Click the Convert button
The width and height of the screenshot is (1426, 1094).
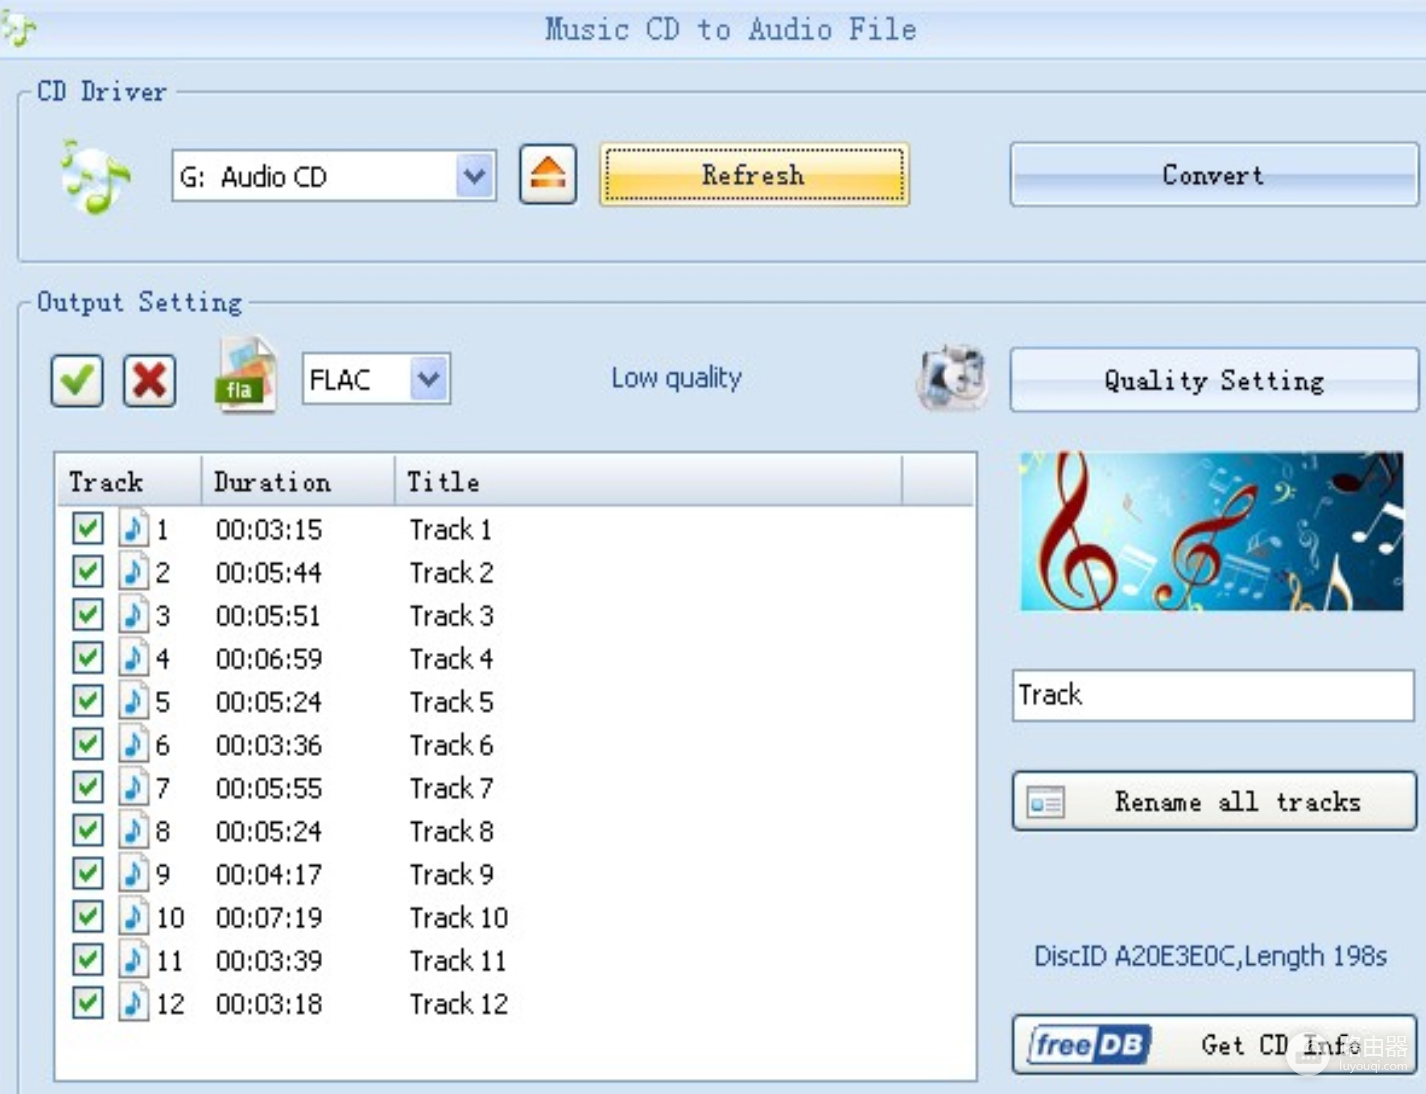point(1214,175)
